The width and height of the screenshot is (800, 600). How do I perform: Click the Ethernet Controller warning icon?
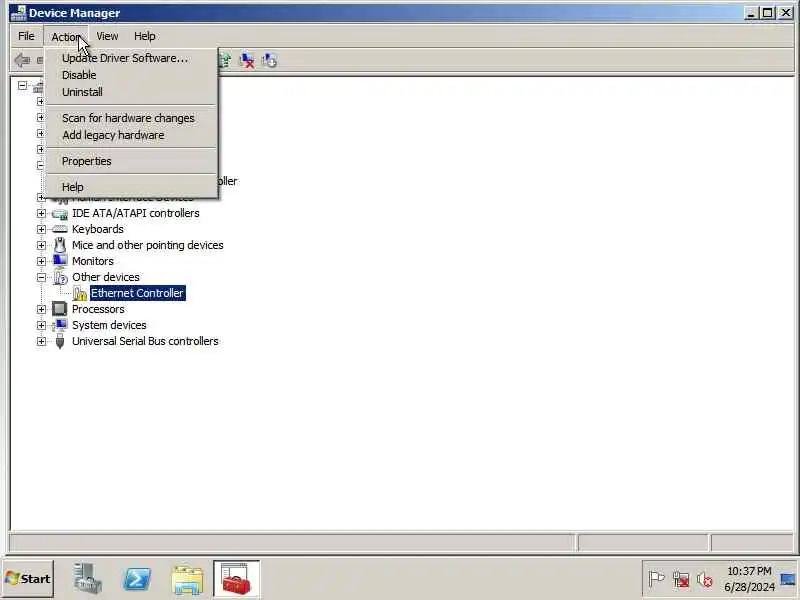pyautogui.click(x=80, y=293)
